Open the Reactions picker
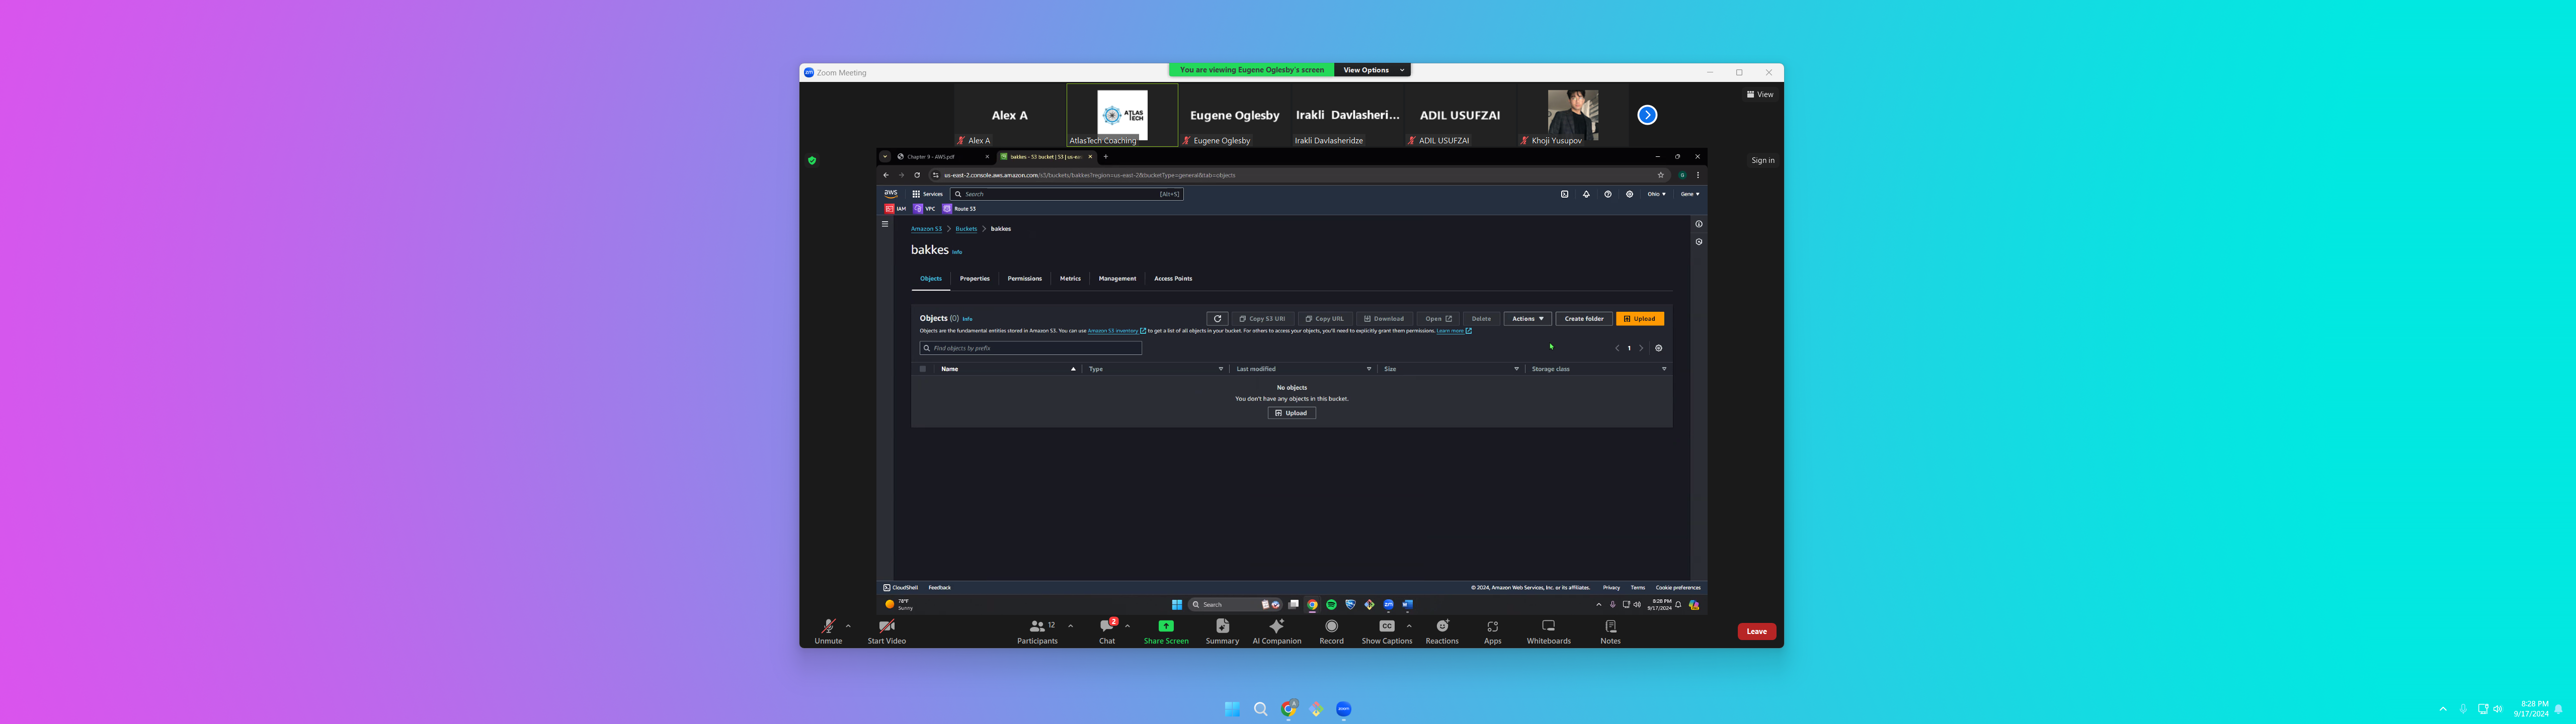The image size is (2576, 724). [x=1442, y=629]
